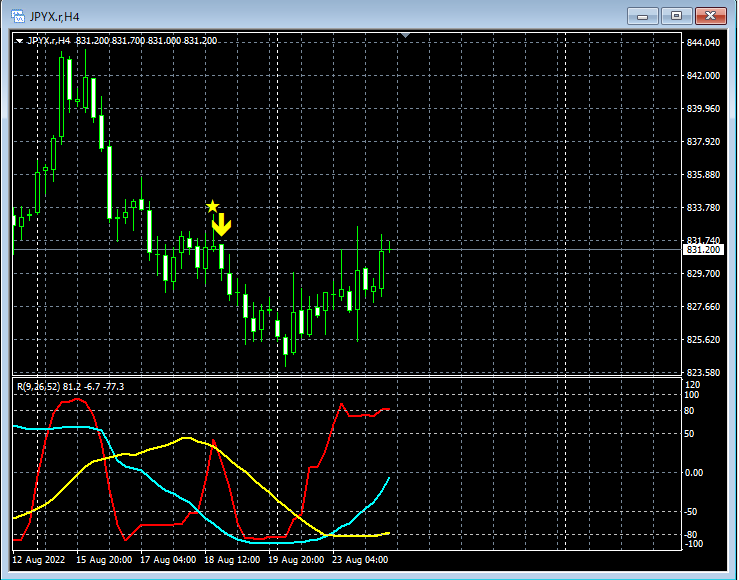Viewport: 739px width, 580px height.
Task: Click the 823.580 price scale label
Action: [x=703, y=373]
